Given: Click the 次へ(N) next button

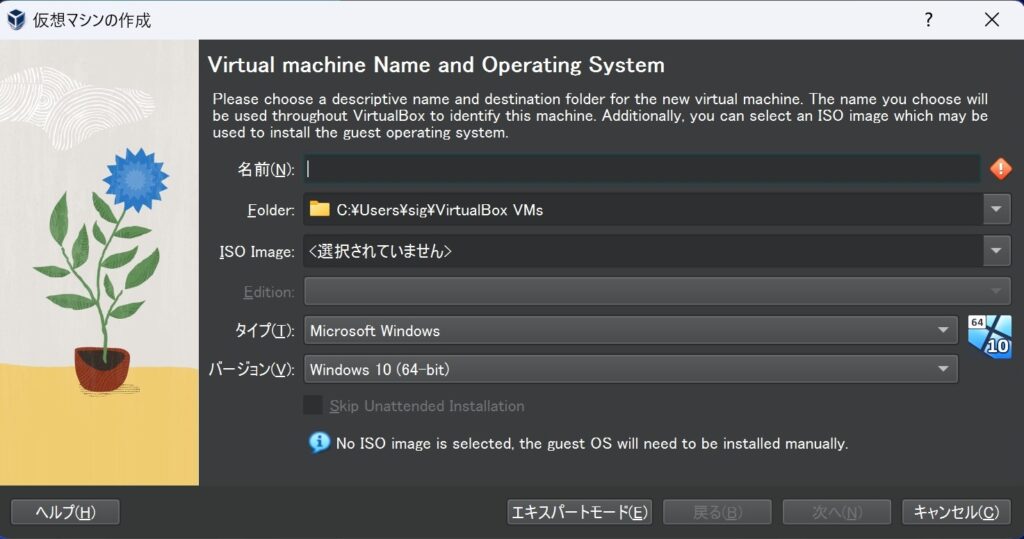Looking at the screenshot, I should pos(837,512).
